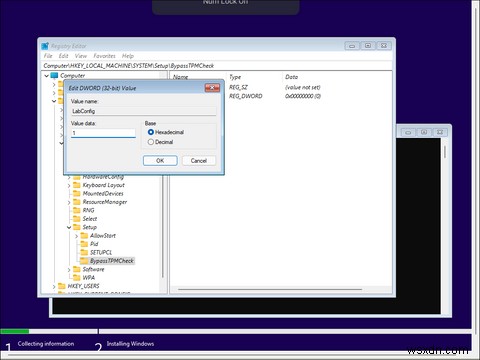Click the horizontal scrollbar in values pane
The height and width of the screenshot is (360, 480).
[270, 289]
